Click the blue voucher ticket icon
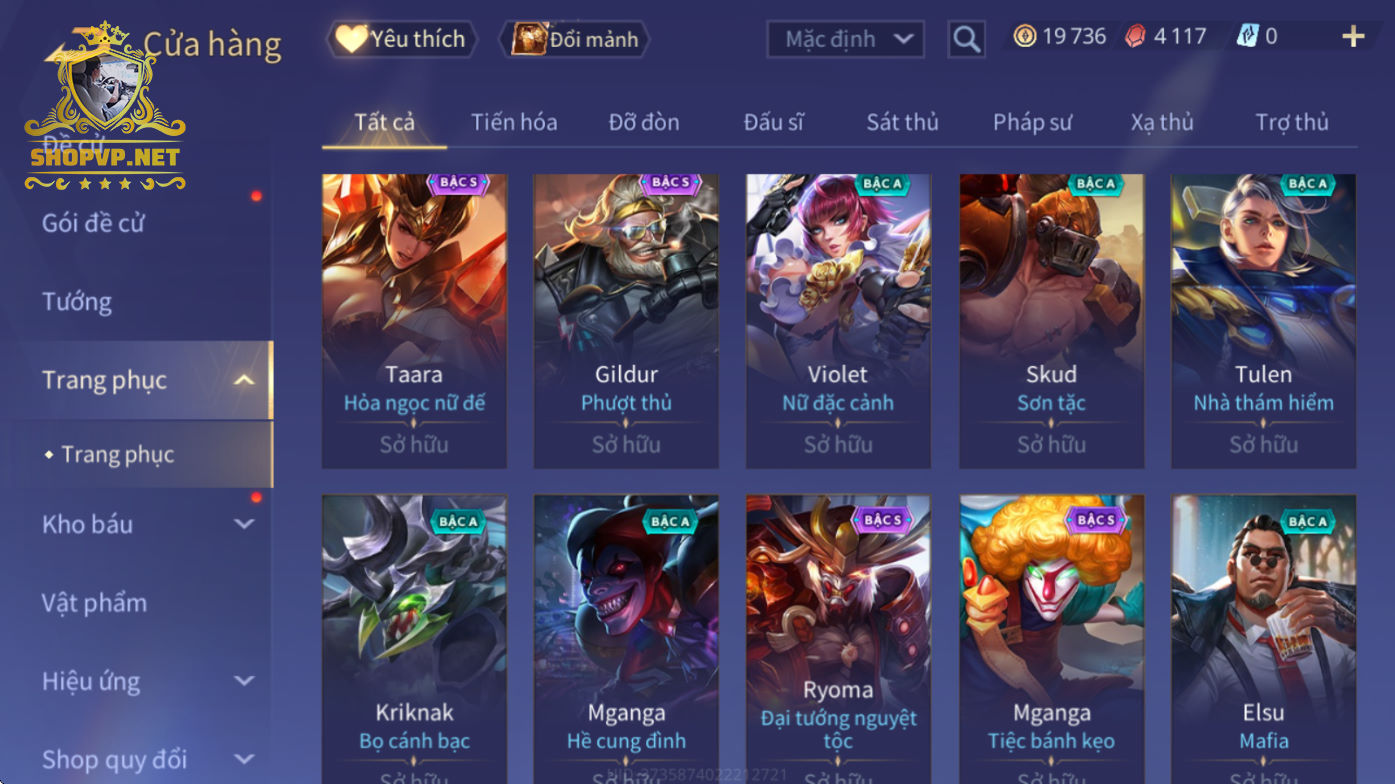This screenshot has height=784, width=1395. coord(1247,37)
